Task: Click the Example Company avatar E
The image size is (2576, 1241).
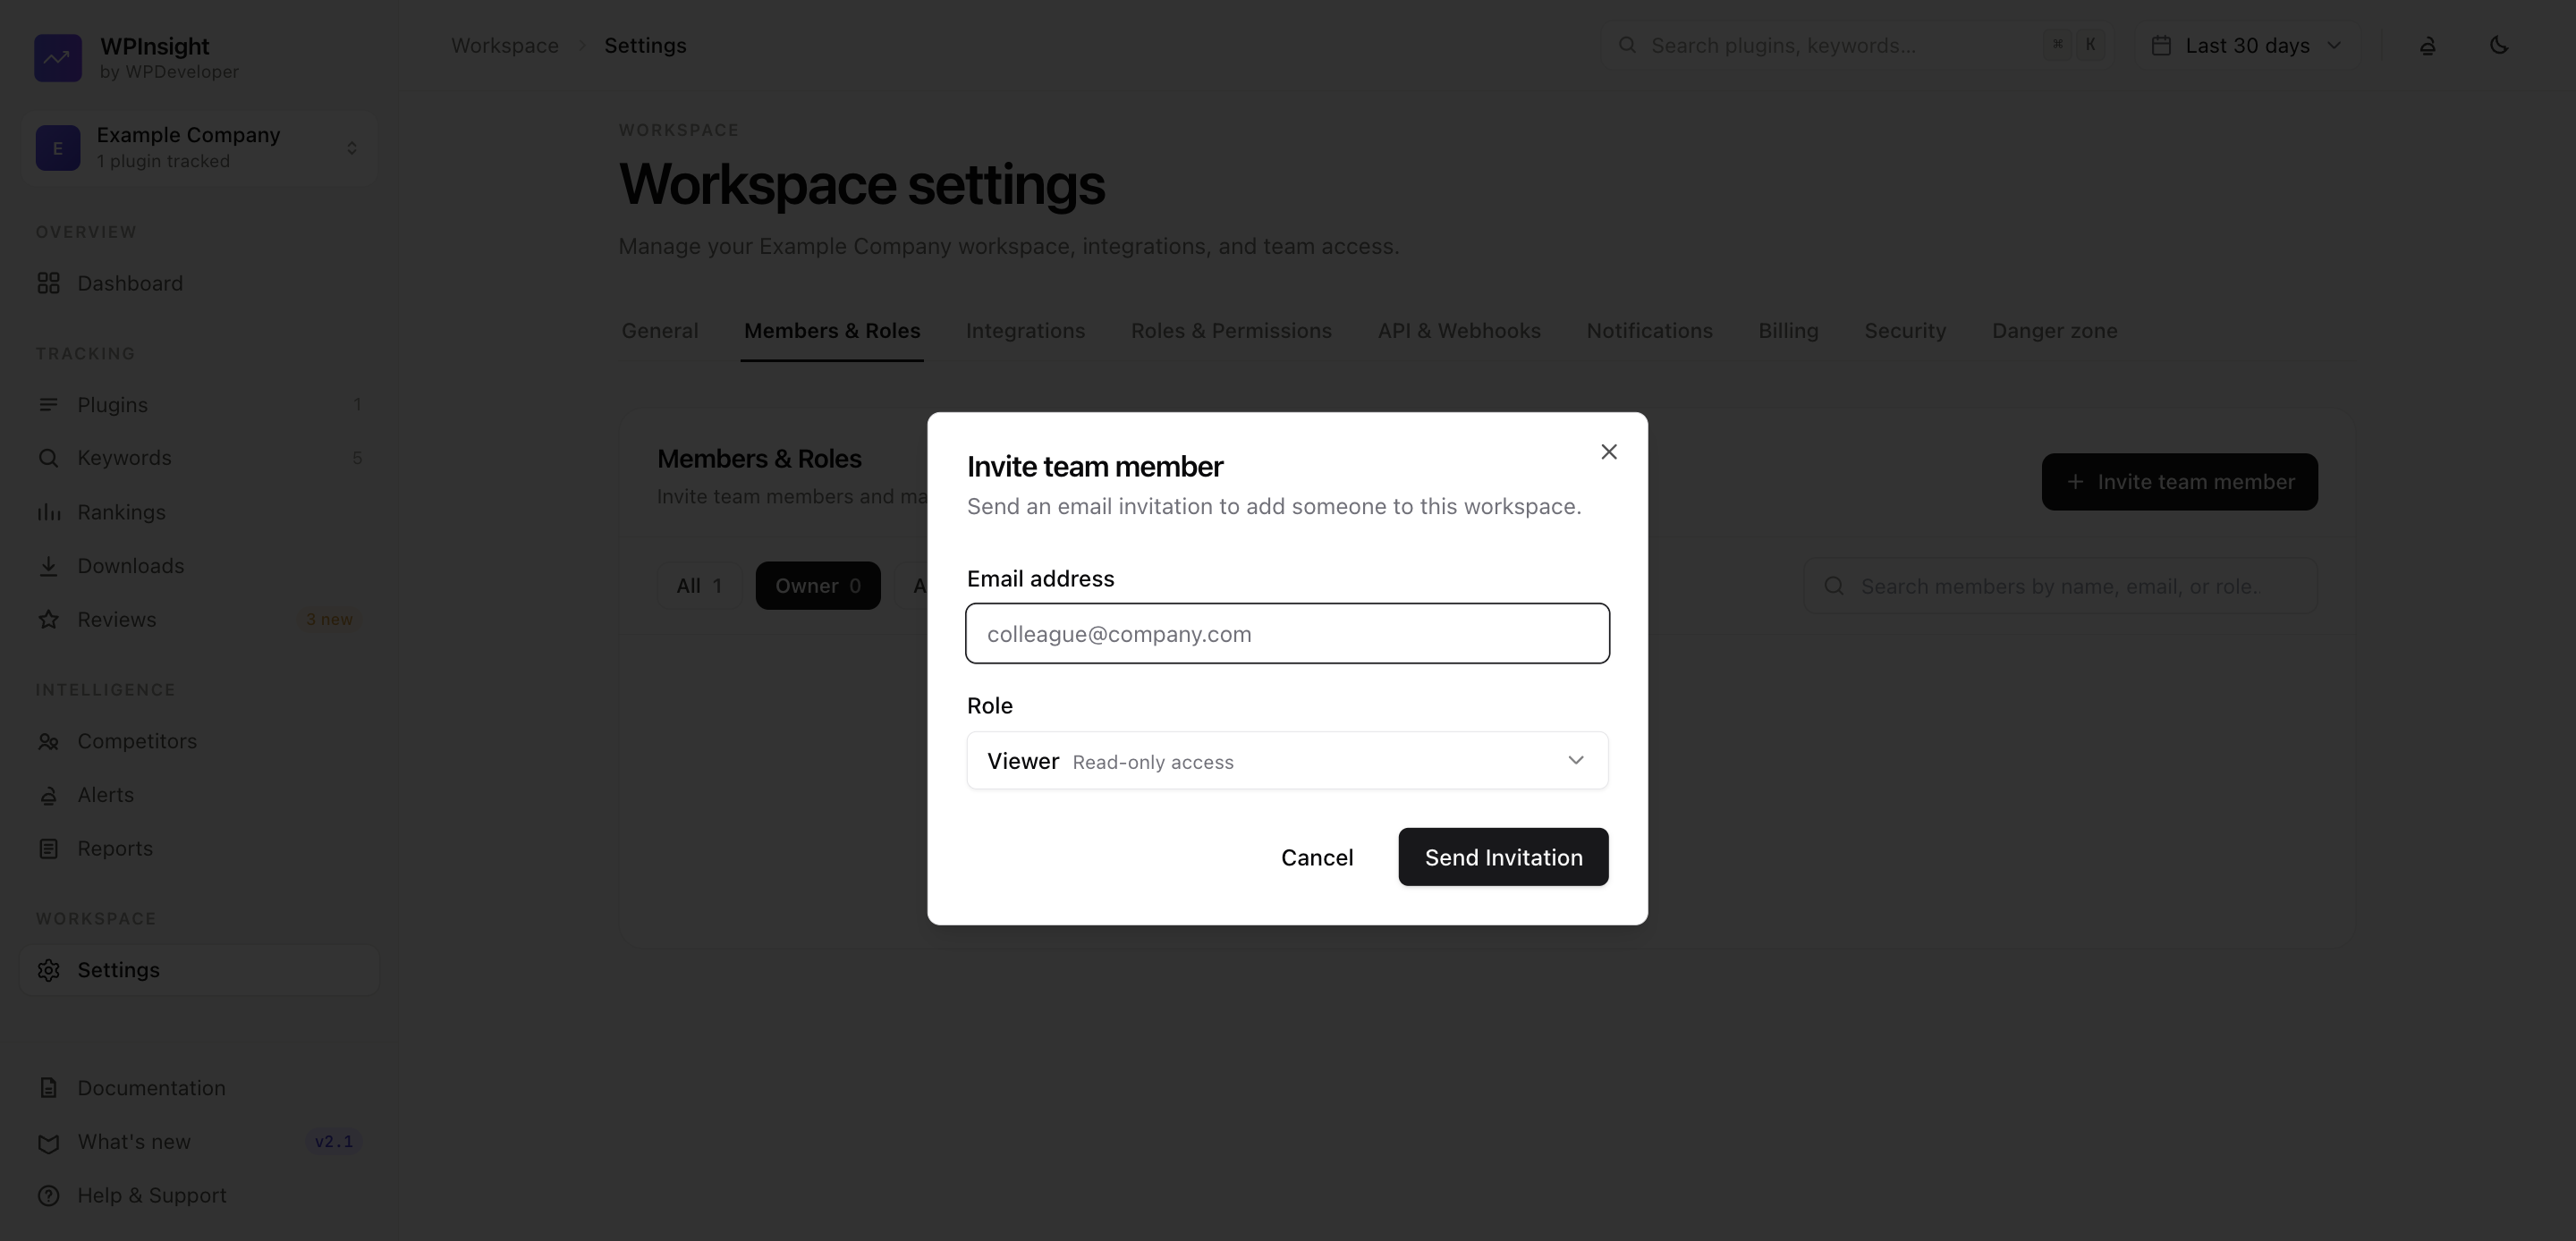Action: (x=58, y=147)
